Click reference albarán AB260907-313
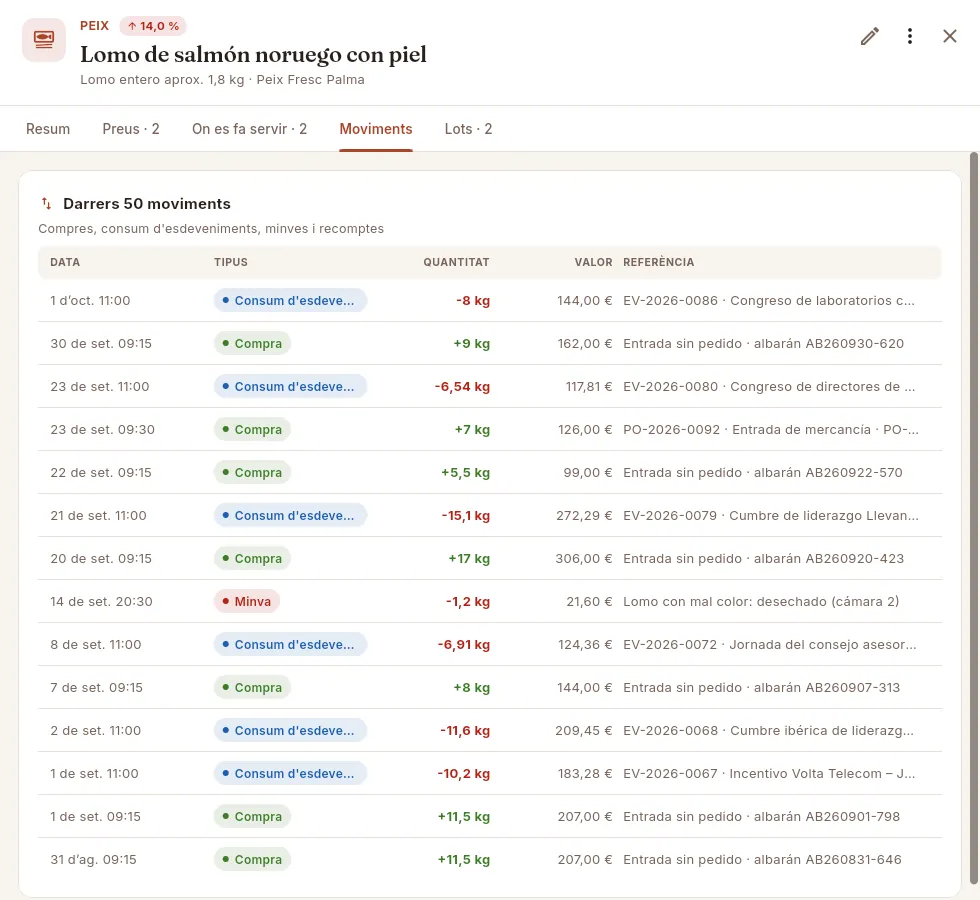 click(x=761, y=688)
